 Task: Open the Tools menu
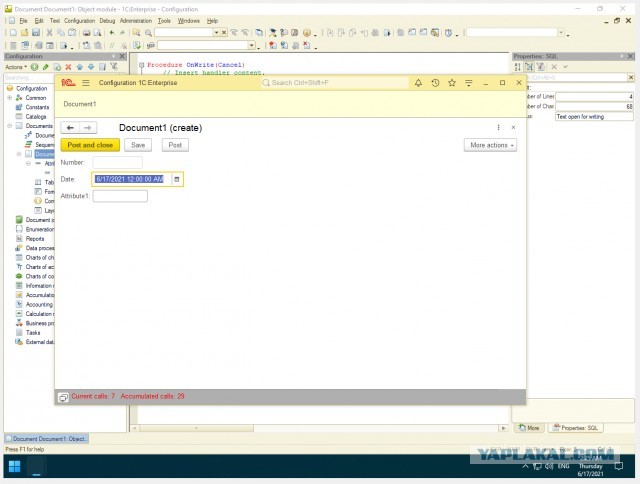(164, 21)
